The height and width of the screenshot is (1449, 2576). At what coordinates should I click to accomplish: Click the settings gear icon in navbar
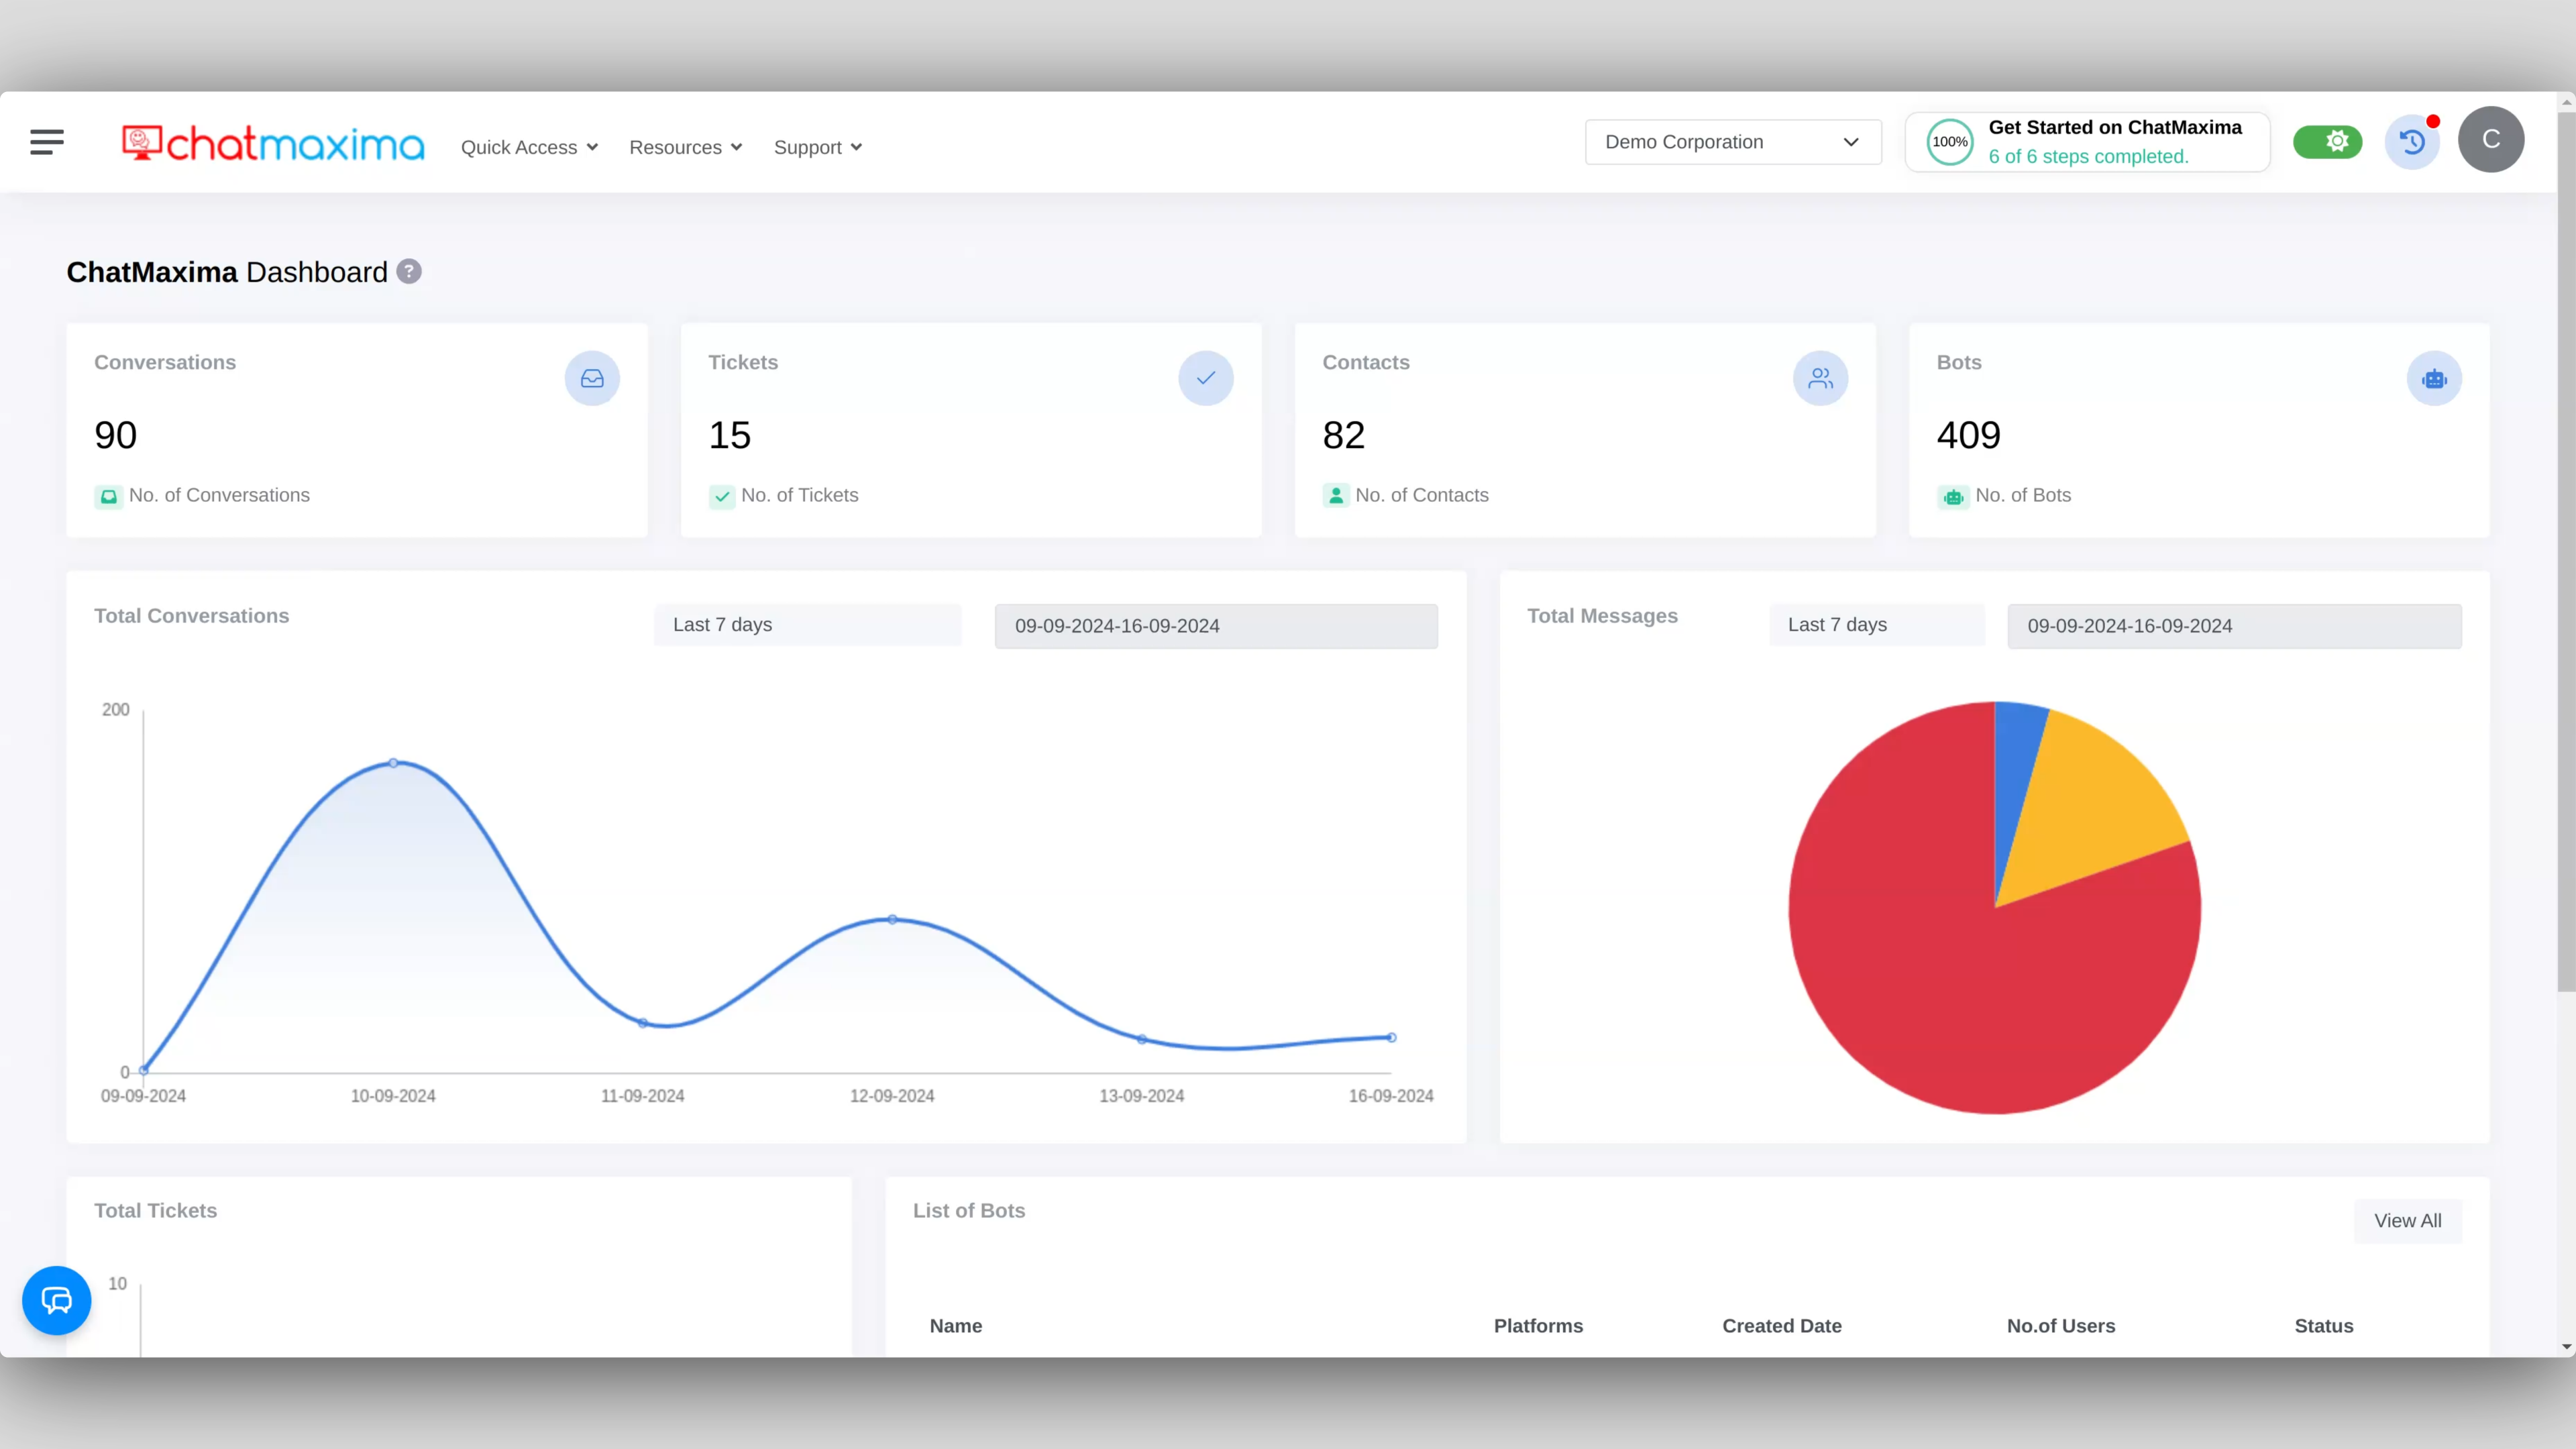(2335, 142)
